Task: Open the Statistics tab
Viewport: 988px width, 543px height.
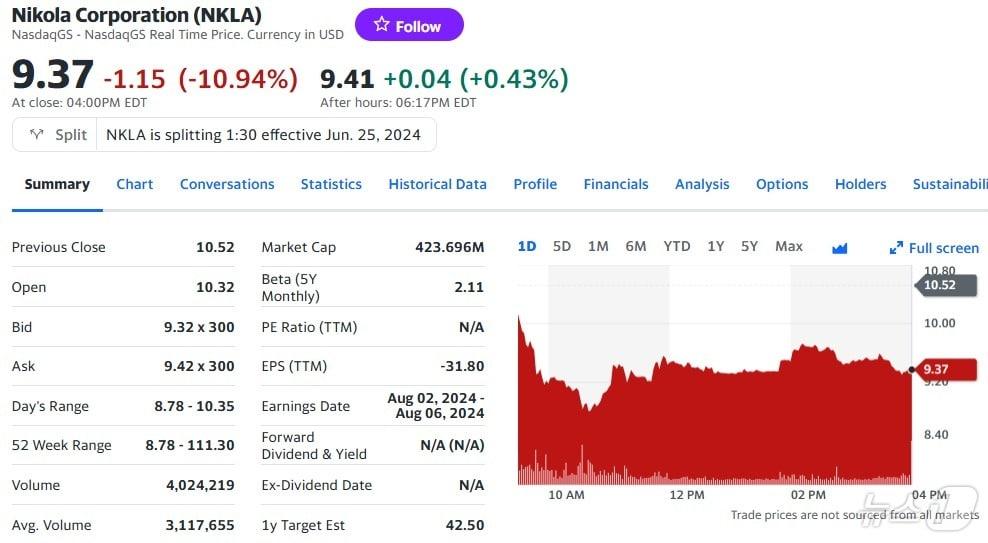Action: 331,184
